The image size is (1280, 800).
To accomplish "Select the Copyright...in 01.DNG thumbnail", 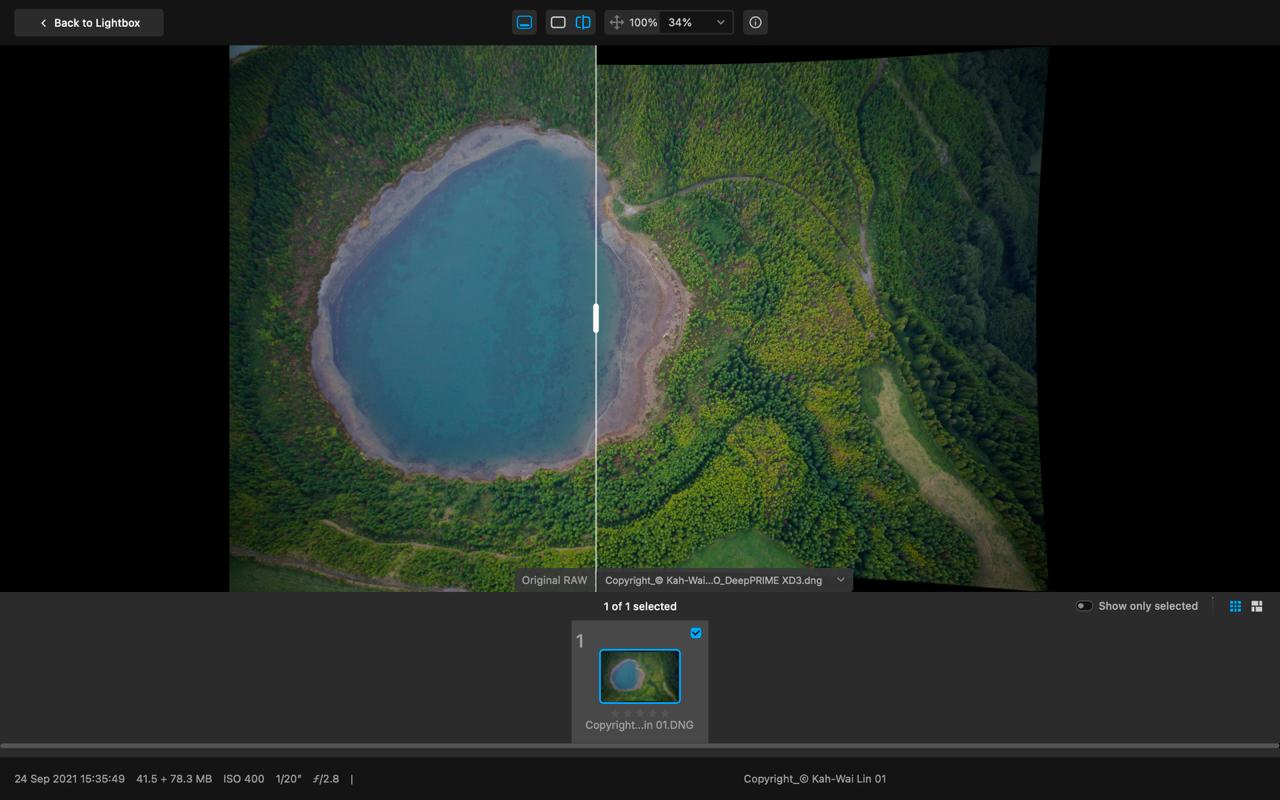I will pyautogui.click(x=639, y=676).
